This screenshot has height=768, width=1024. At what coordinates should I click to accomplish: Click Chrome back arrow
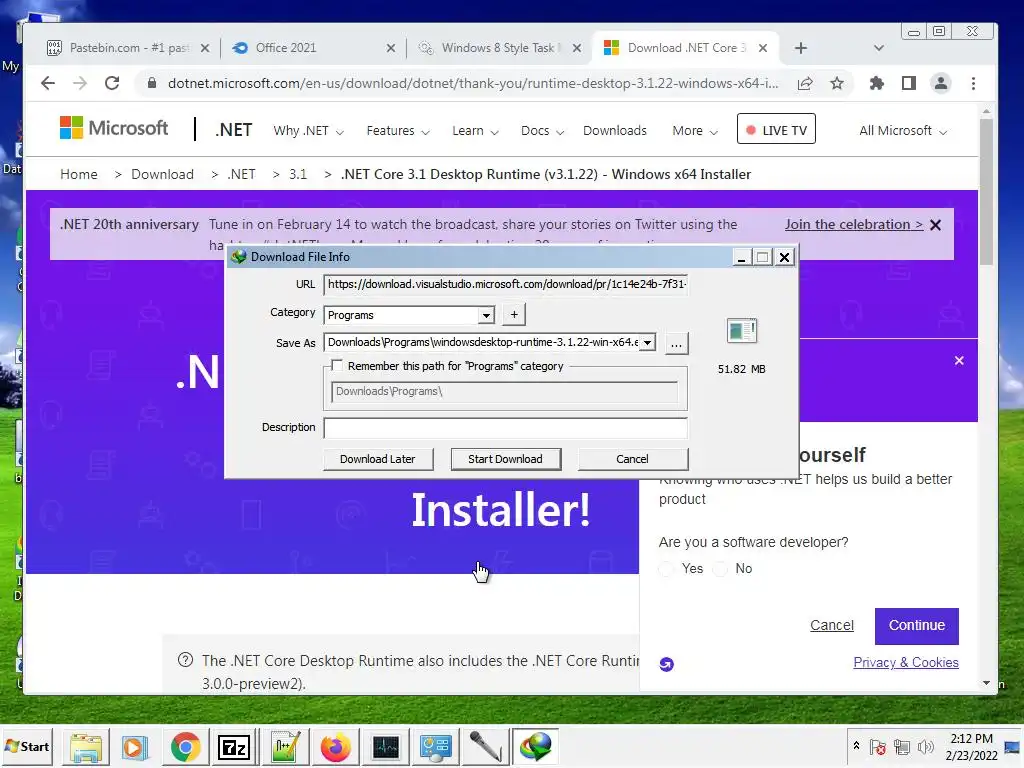pos(48,83)
